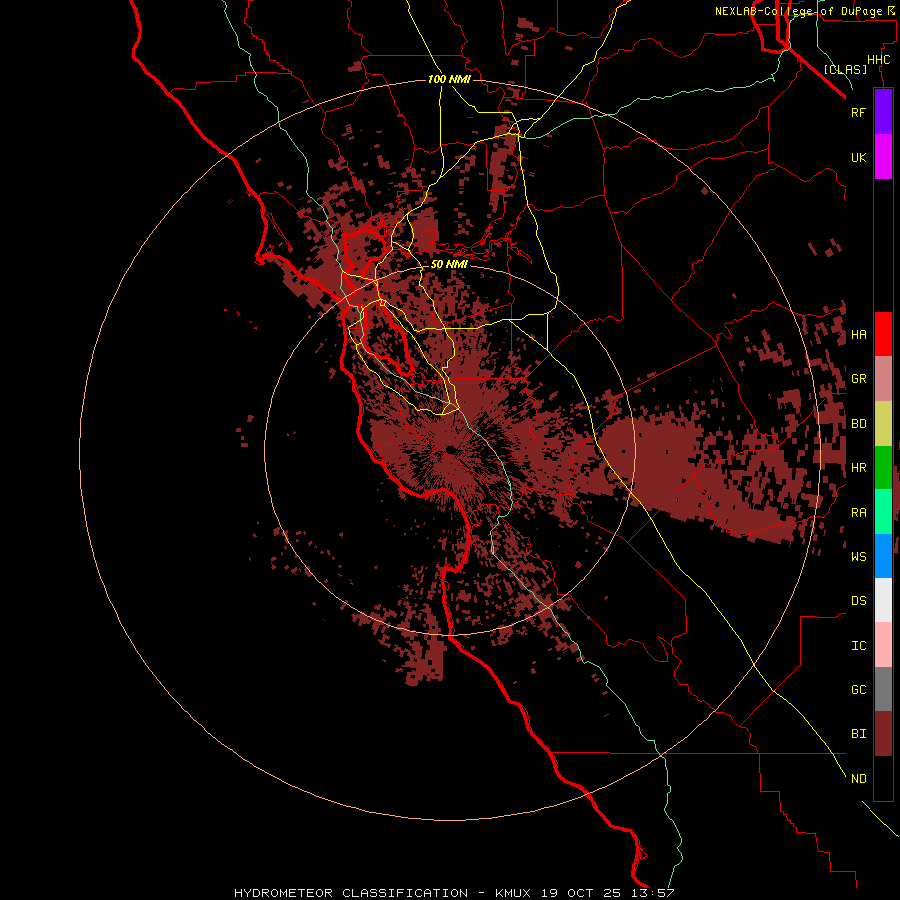Click the "UK" legend label
900x900 pixels.
click(859, 157)
